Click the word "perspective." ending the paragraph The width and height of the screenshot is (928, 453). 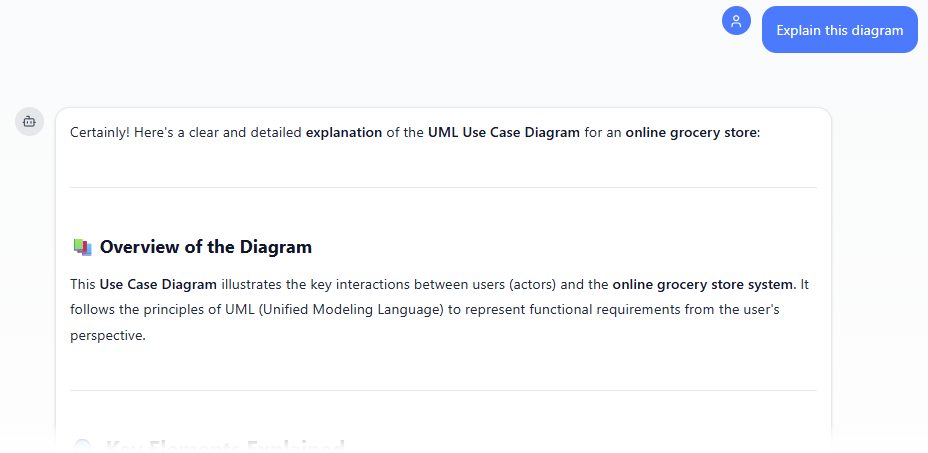click(x=108, y=336)
